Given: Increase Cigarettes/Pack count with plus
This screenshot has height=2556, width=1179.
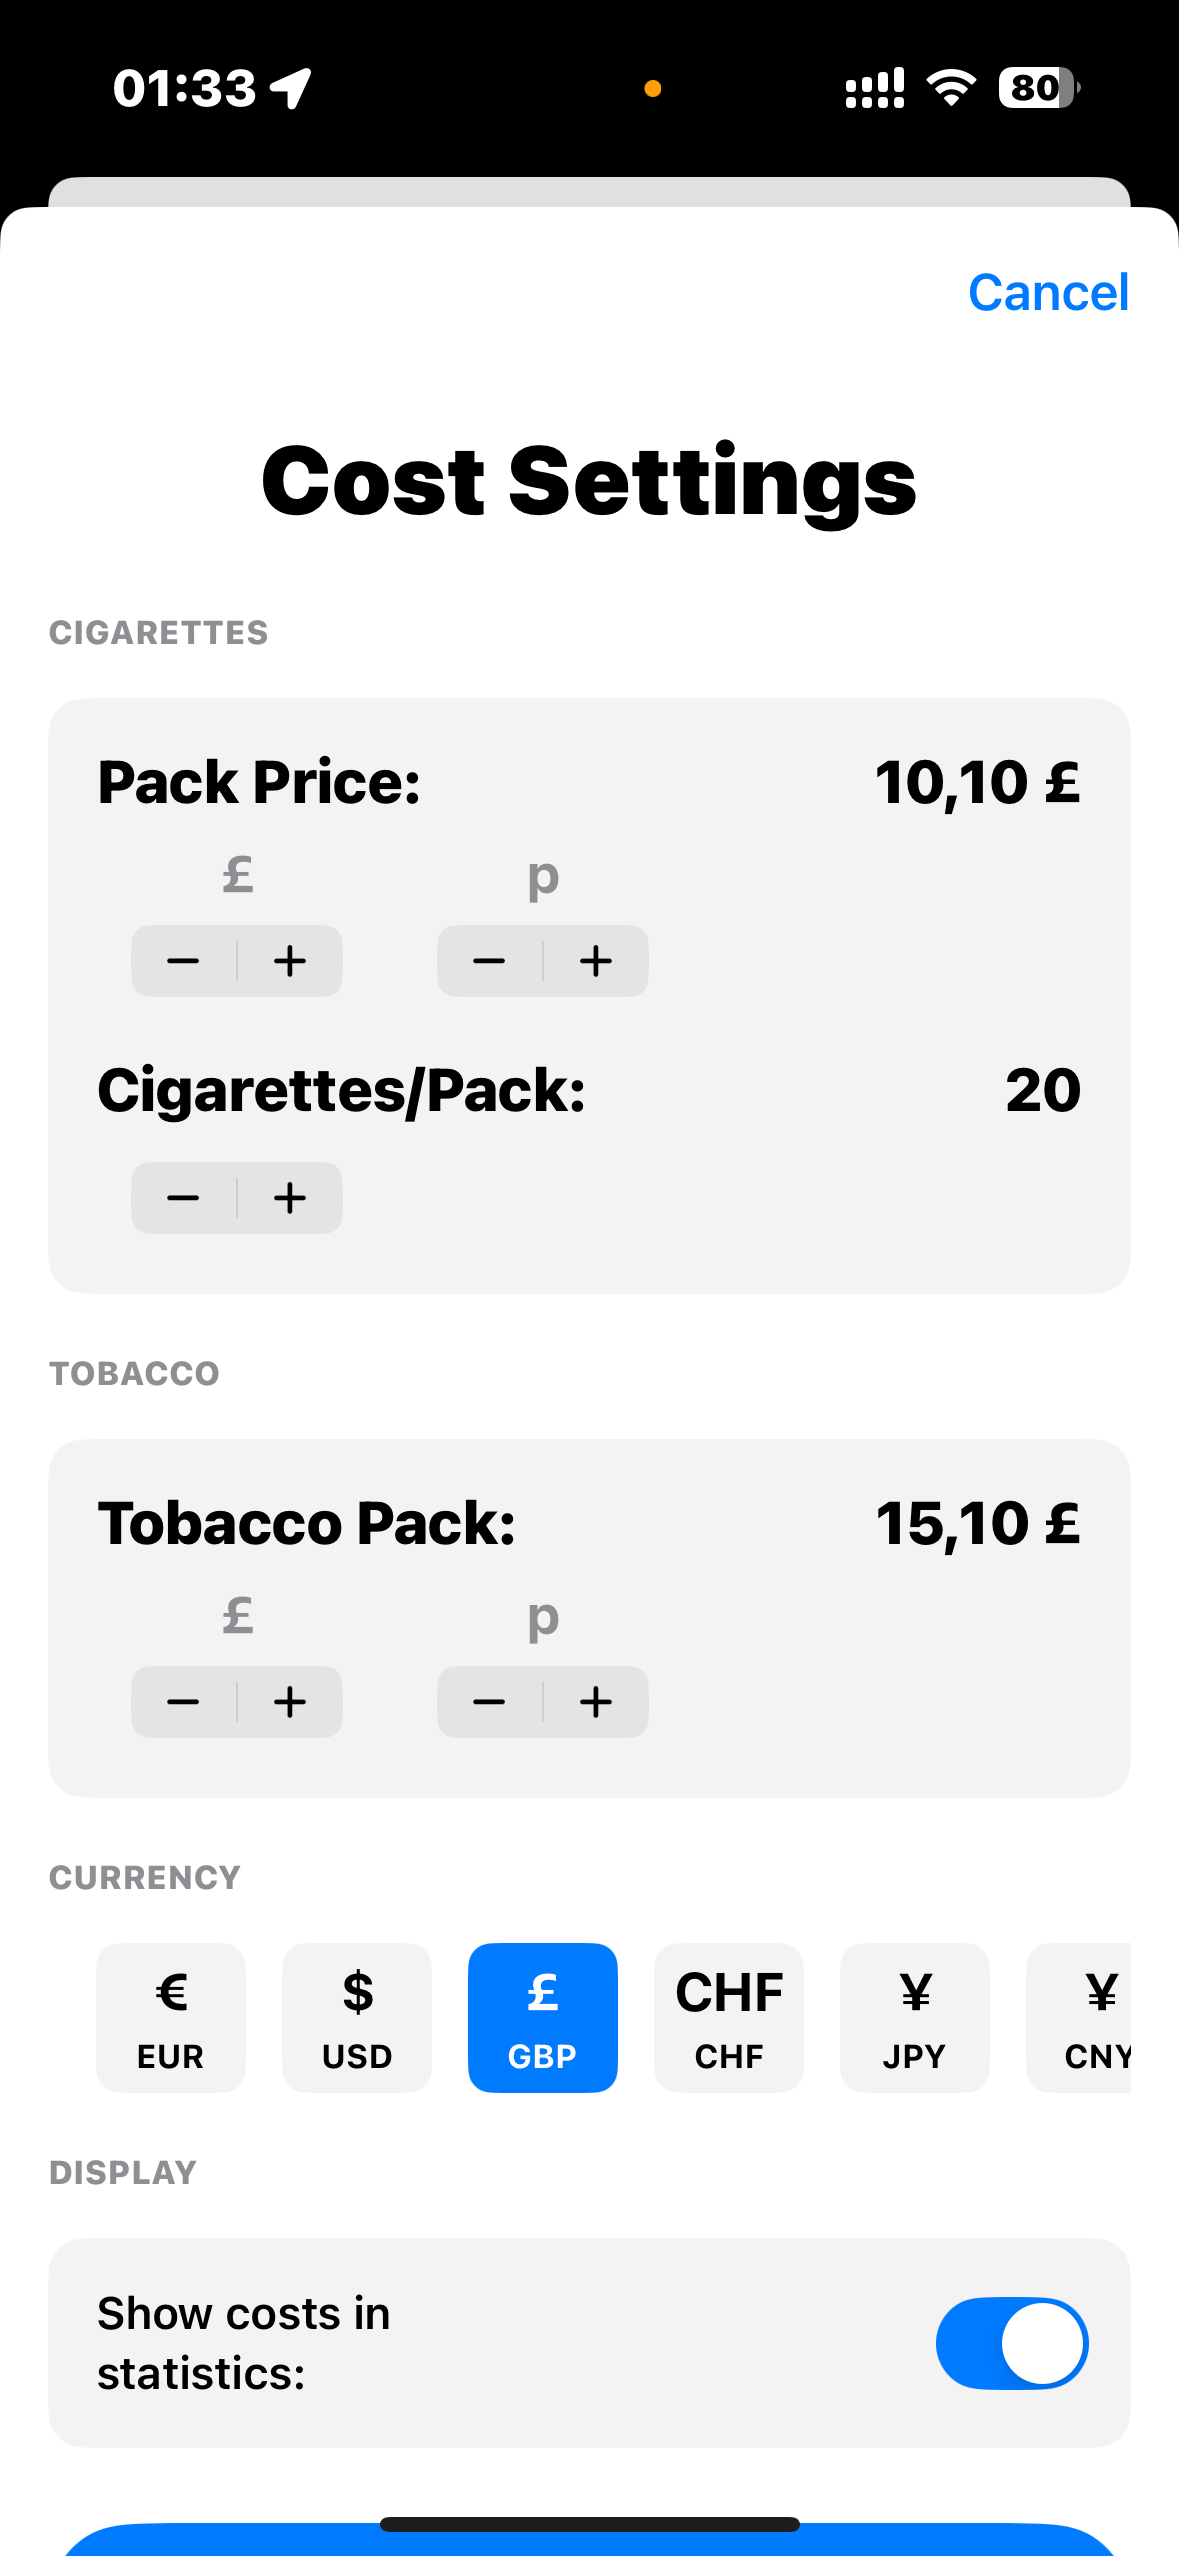Looking at the screenshot, I should point(290,1198).
